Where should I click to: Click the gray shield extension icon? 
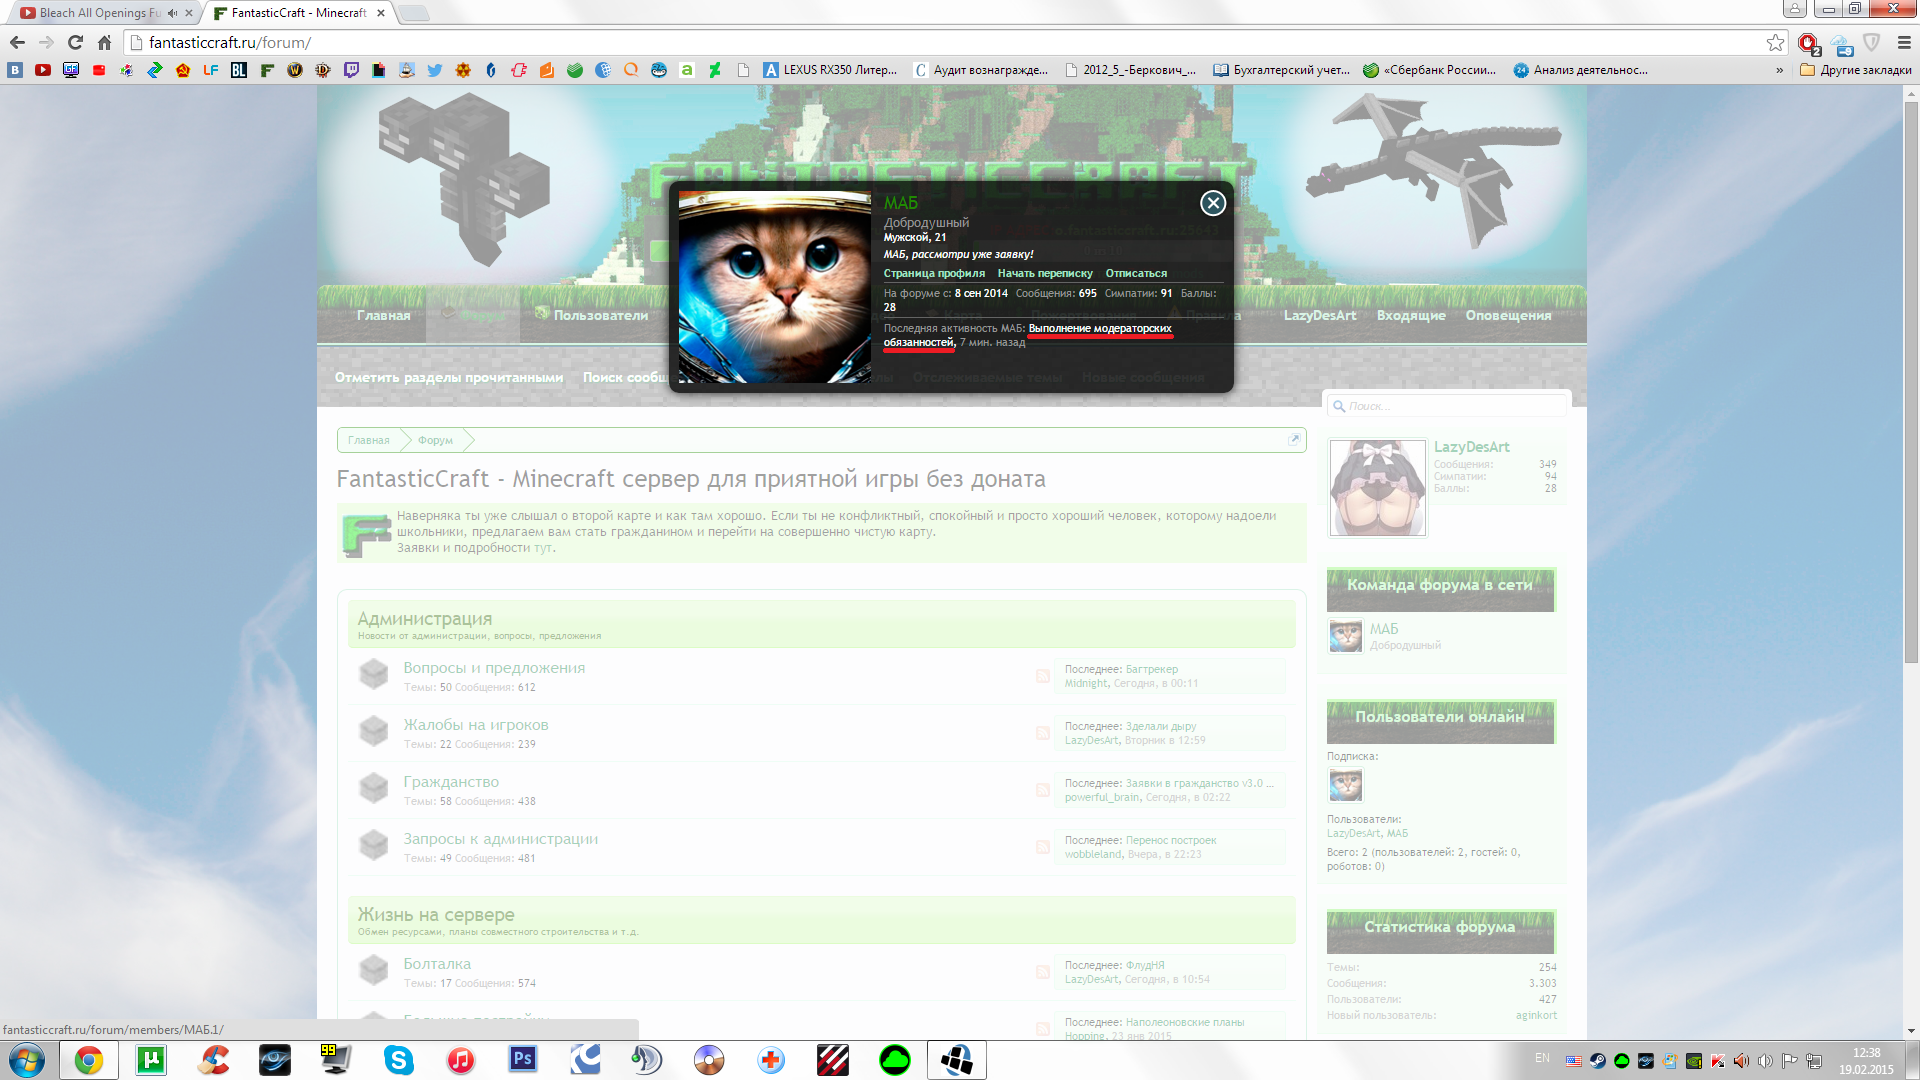point(1872,42)
